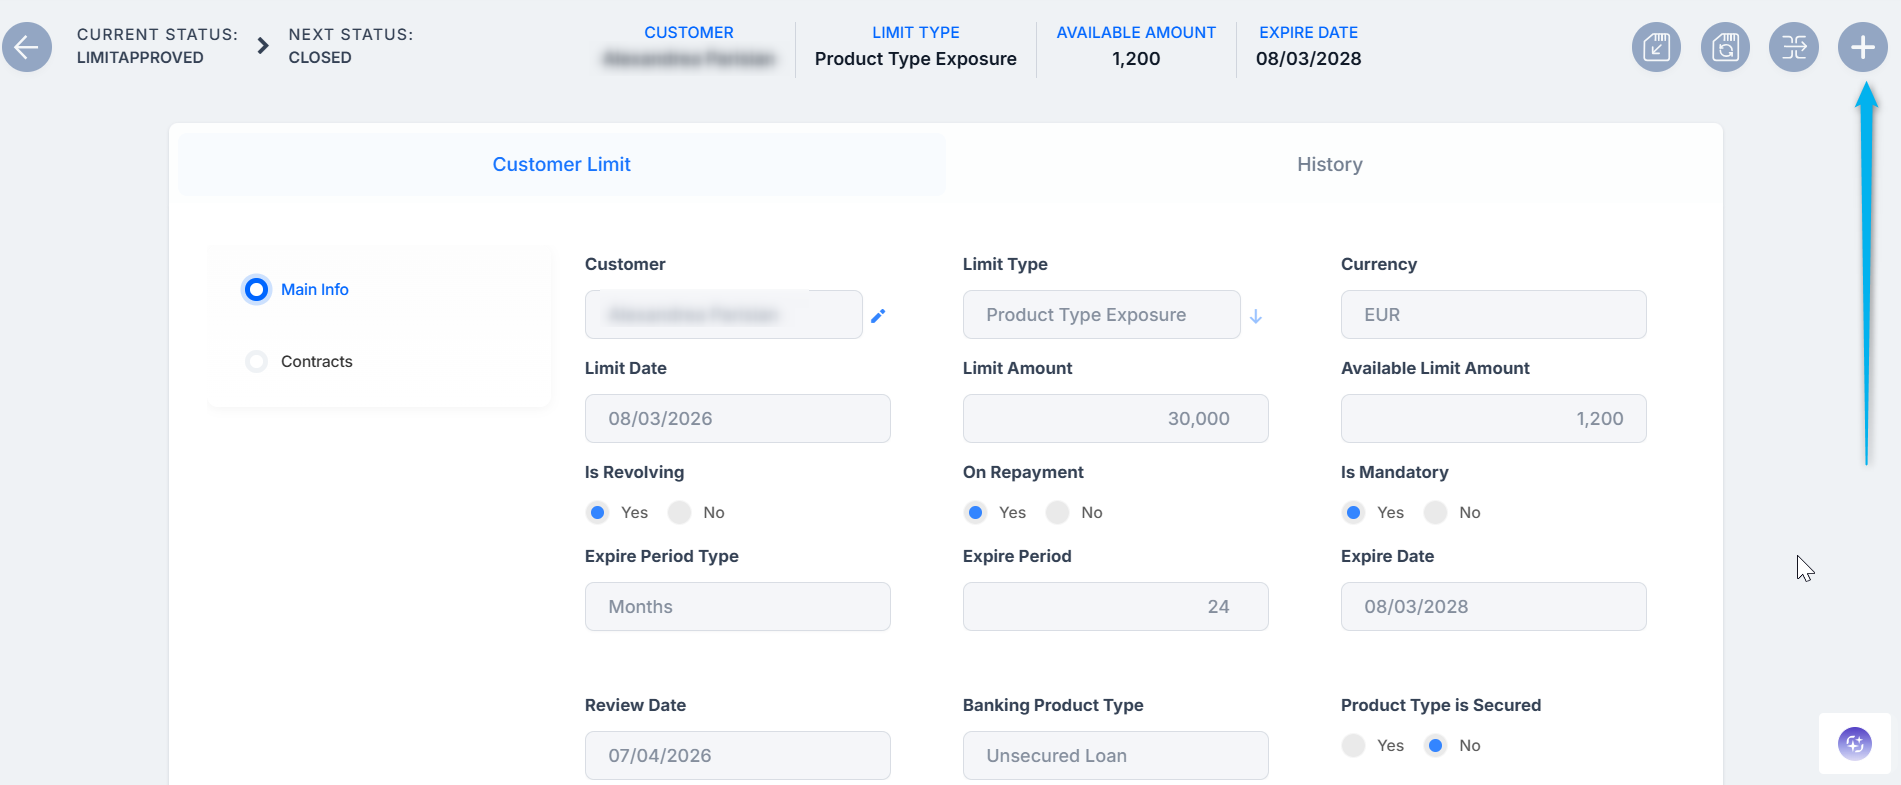Open the Banking Product Type Unsecured Loan field

1116,756
